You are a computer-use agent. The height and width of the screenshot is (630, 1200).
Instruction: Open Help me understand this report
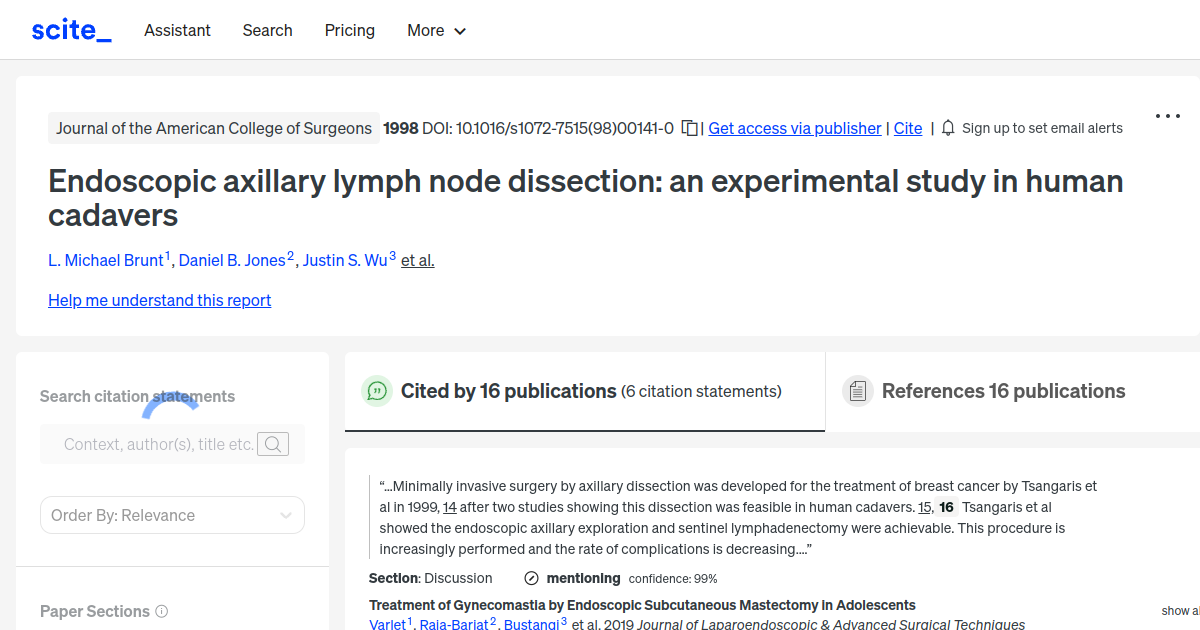(159, 300)
